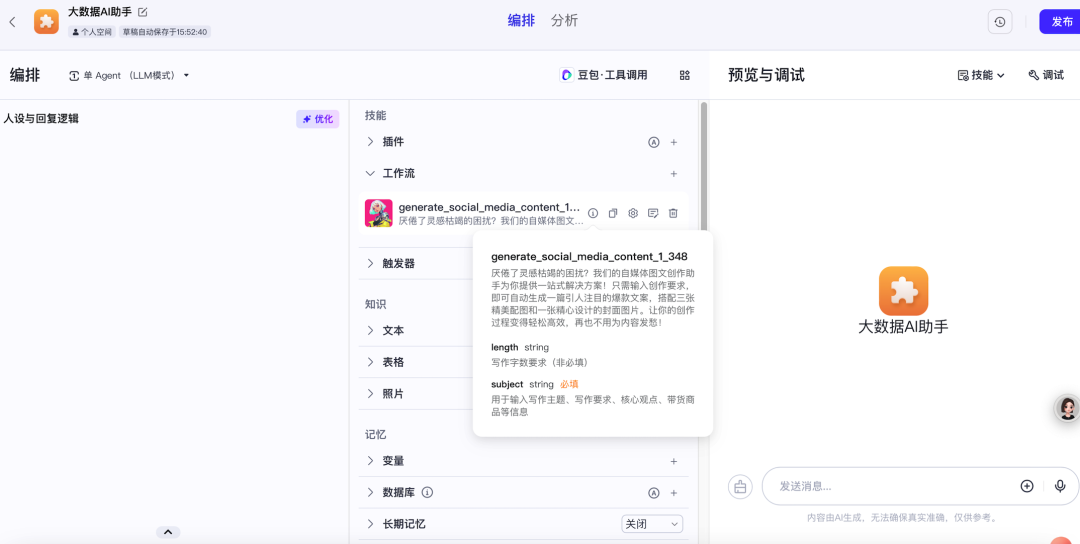Open the 技能 dropdown in preview panel
Image resolution: width=1080 pixels, height=544 pixels.
tap(981, 75)
